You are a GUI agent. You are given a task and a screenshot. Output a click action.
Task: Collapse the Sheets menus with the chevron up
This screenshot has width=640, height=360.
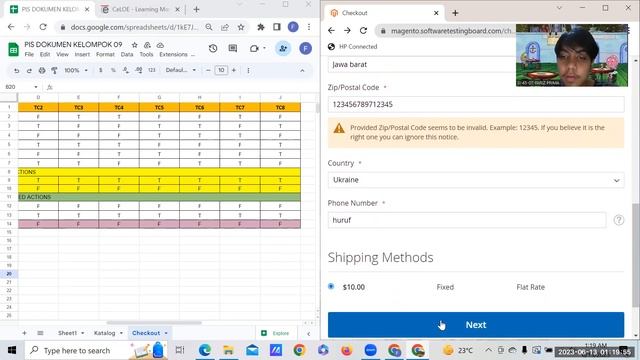(x=302, y=71)
